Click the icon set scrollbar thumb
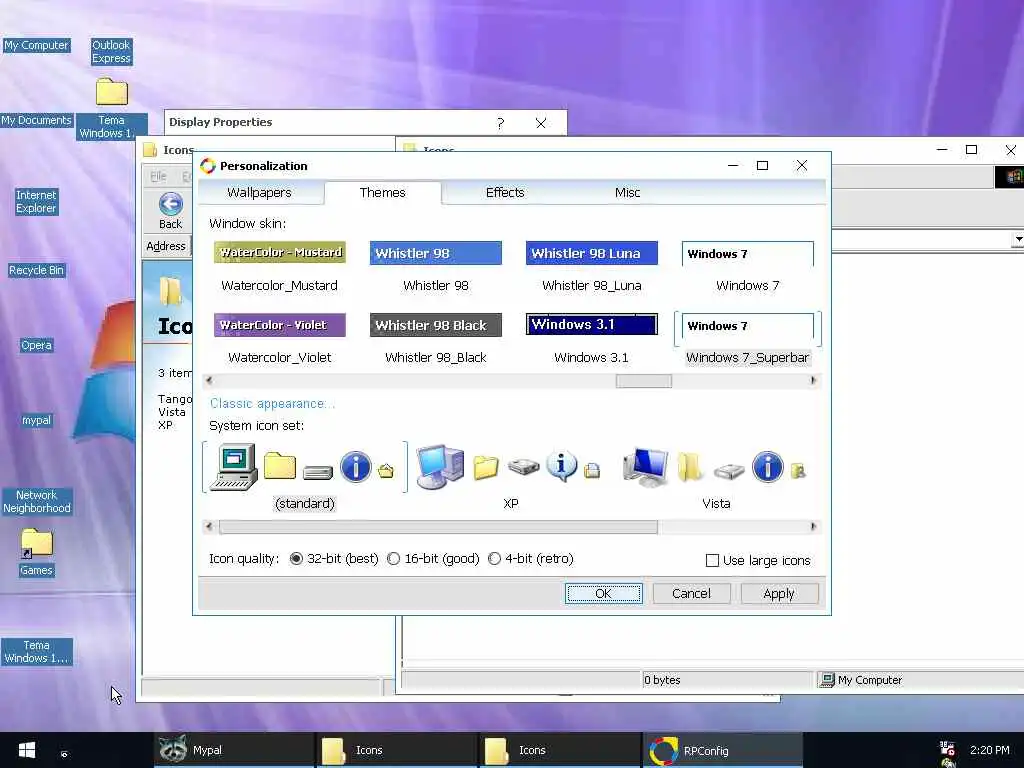This screenshot has height=768, width=1024. [438, 527]
